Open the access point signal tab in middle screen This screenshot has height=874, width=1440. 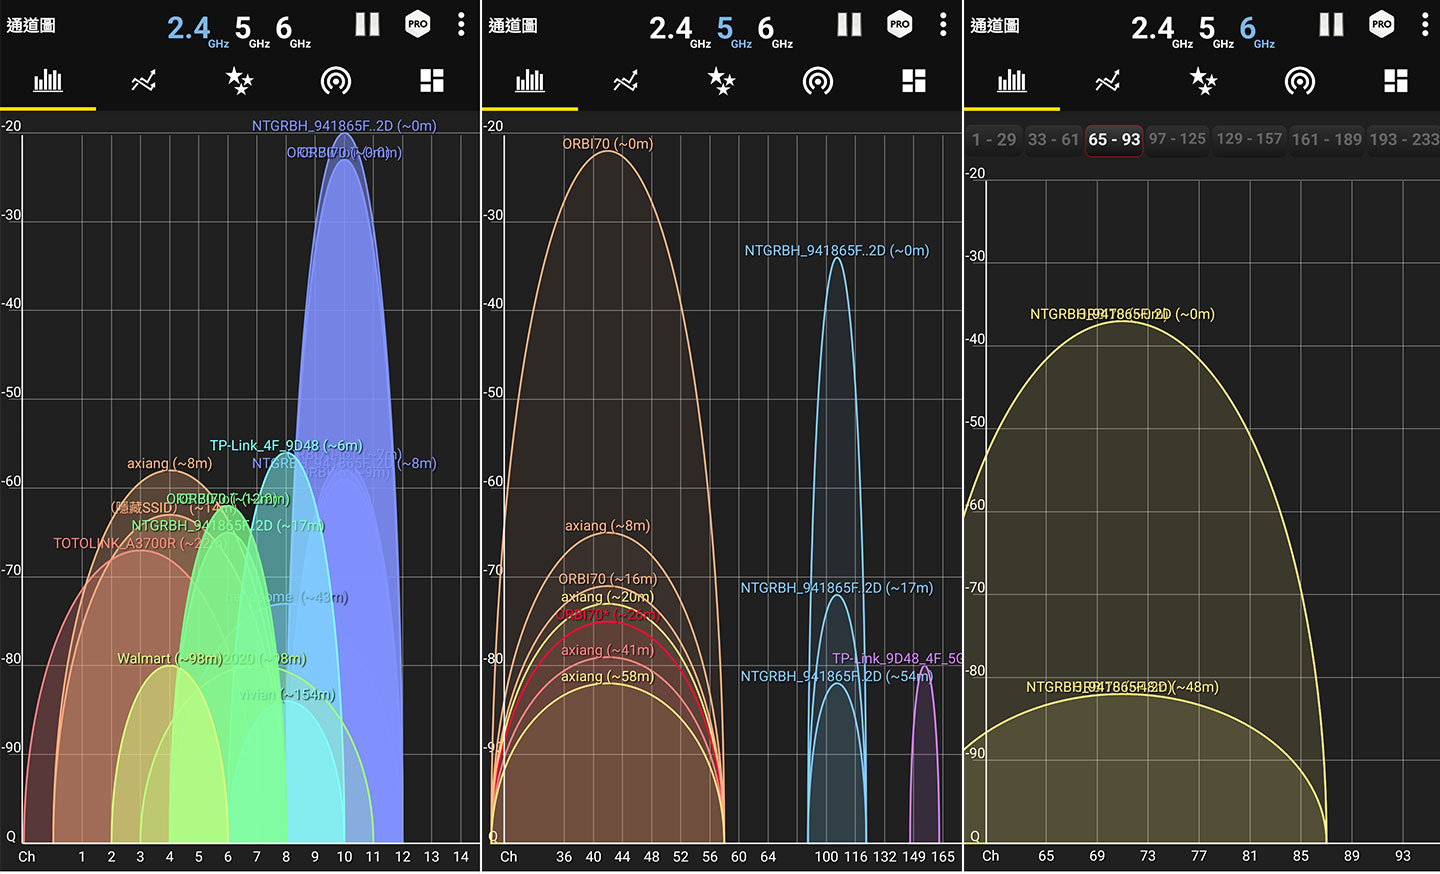click(x=818, y=81)
